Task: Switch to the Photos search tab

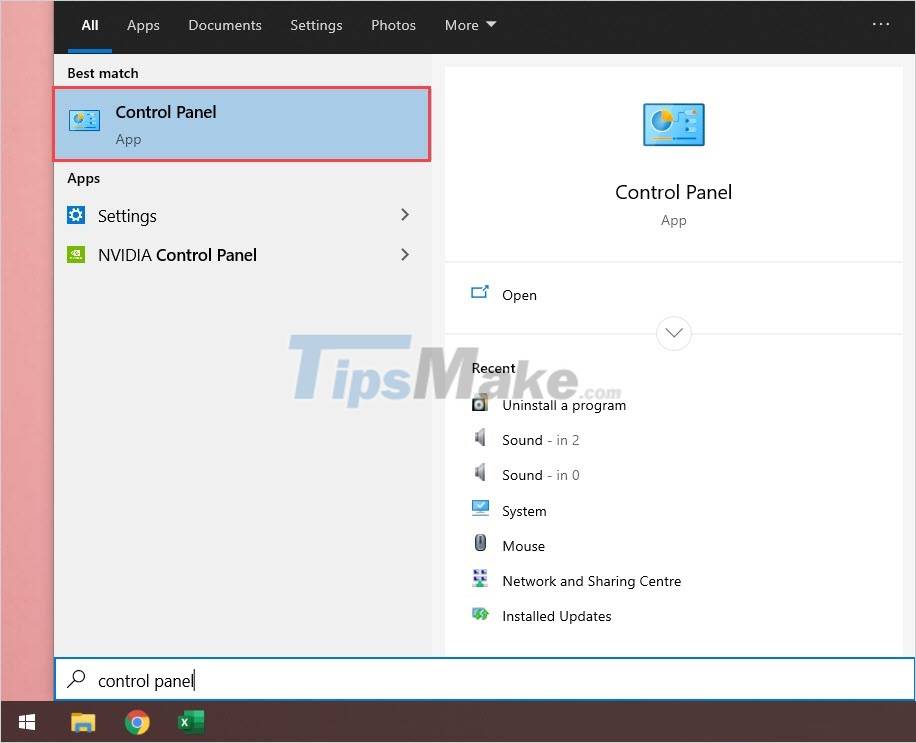Action: click(x=393, y=25)
